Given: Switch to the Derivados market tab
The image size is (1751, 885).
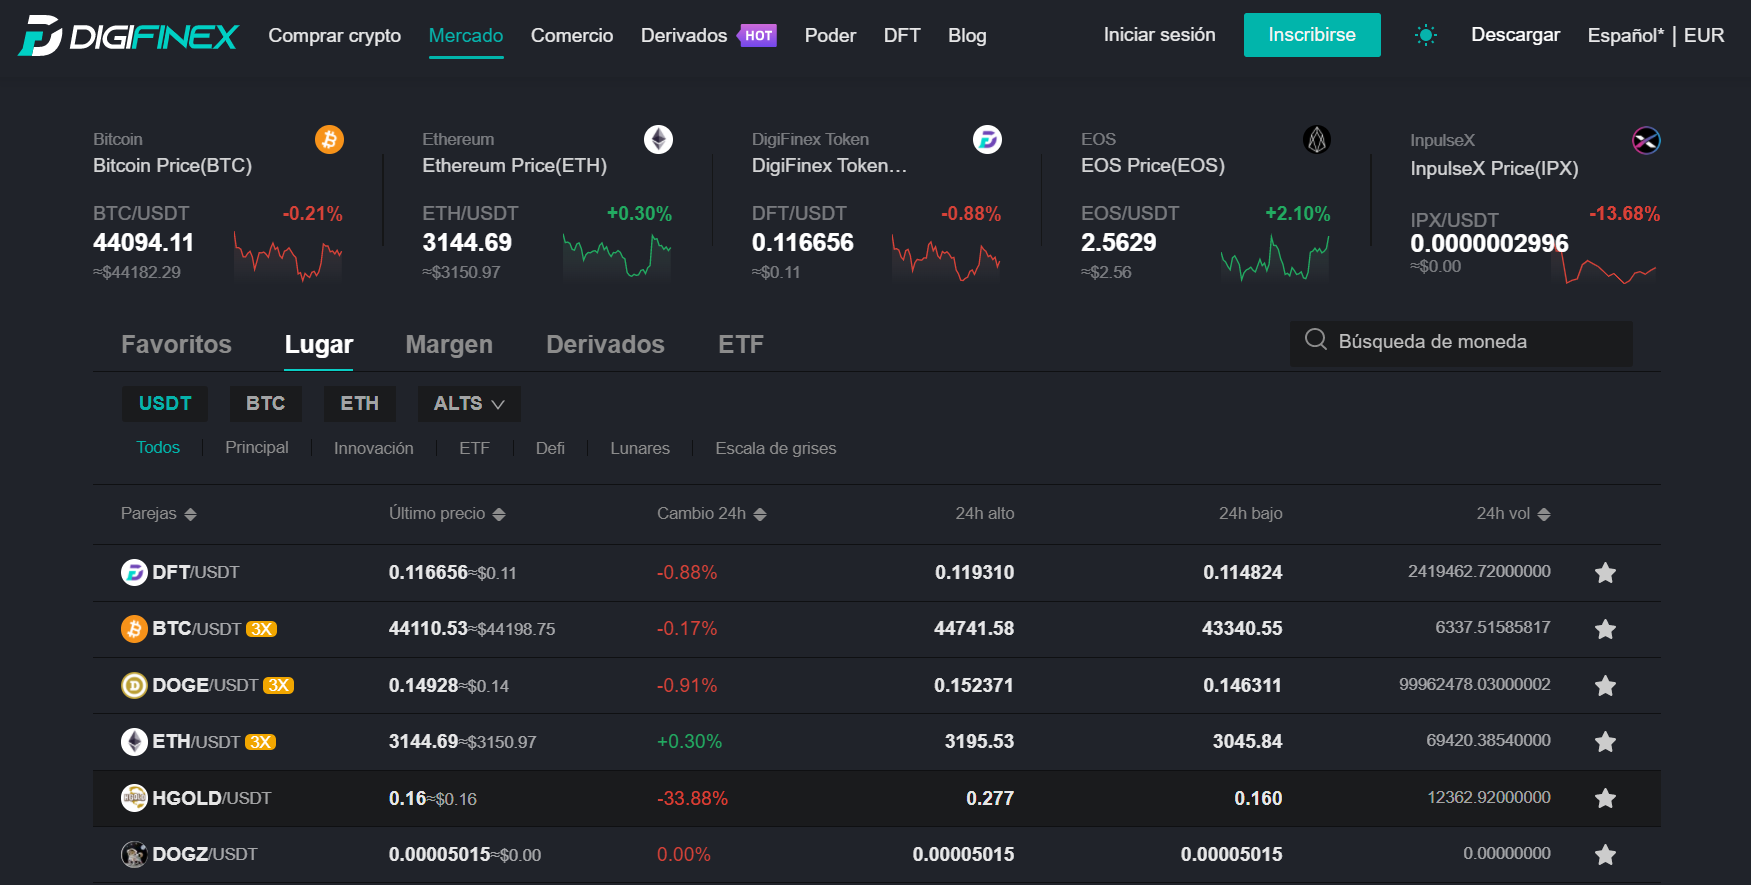Looking at the screenshot, I should click(605, 344).
